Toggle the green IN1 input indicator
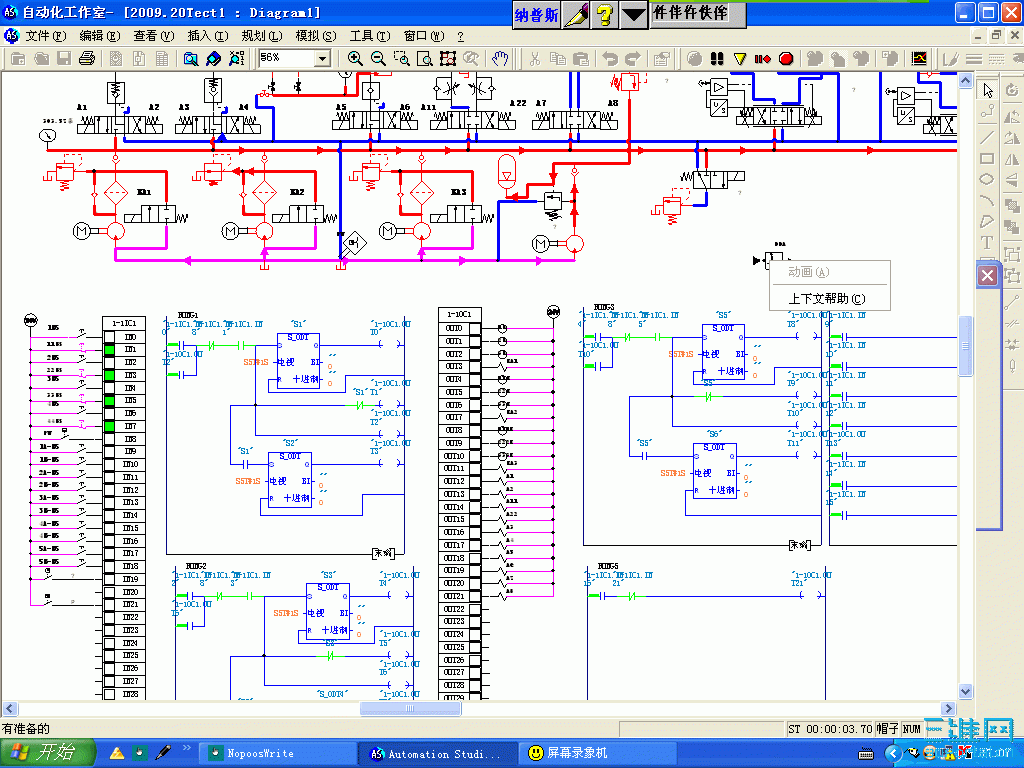Image resolution: width=1024 pixels, height=768 pixels. coord(110,350)
